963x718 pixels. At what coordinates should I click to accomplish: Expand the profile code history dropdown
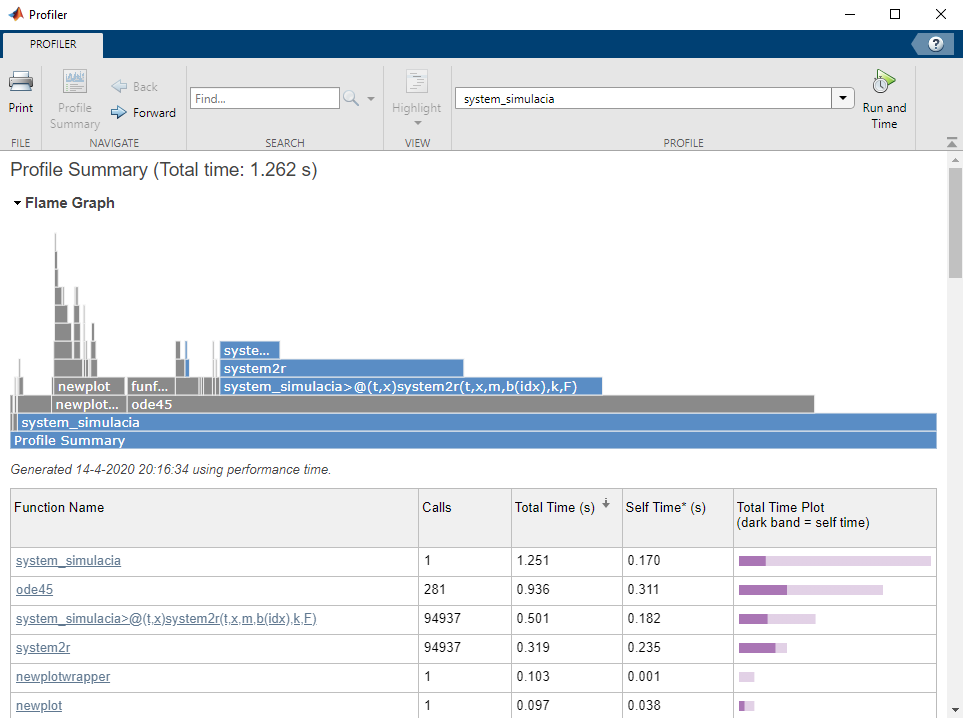coord(843,98)
